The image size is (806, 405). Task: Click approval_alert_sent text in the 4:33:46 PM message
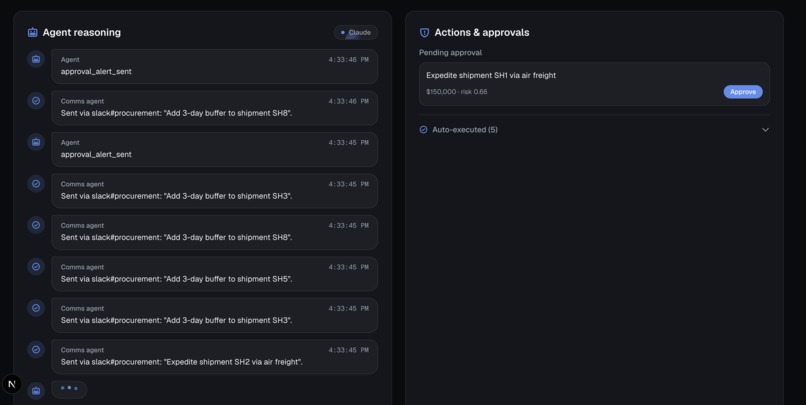[x=96, y=71]
